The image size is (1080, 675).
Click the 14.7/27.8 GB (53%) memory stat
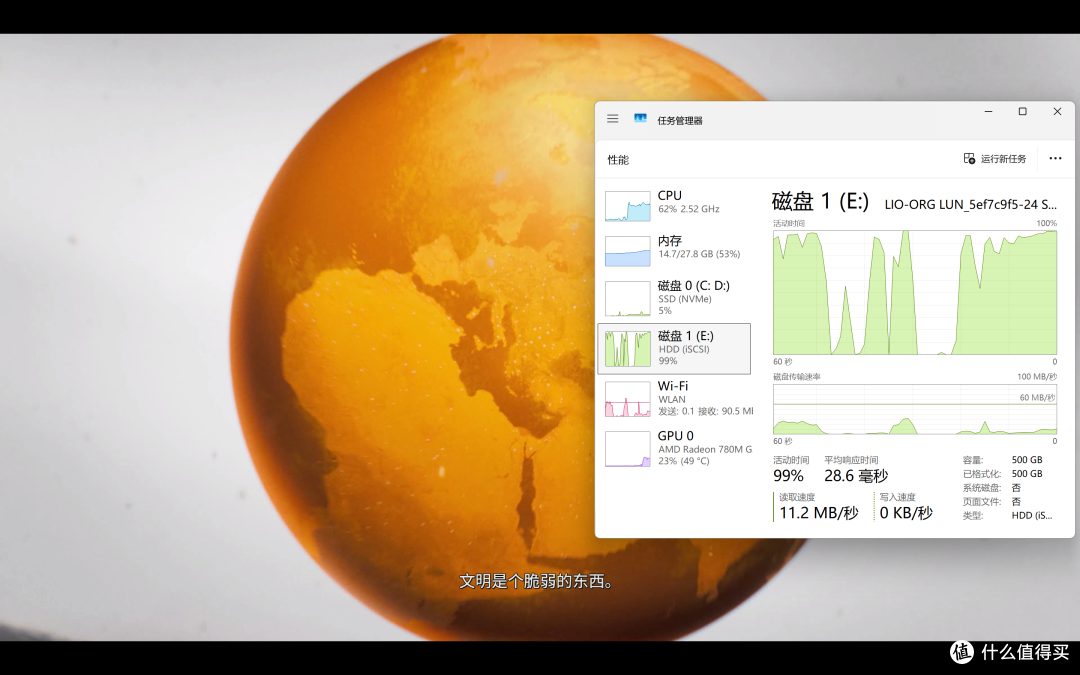699,254
